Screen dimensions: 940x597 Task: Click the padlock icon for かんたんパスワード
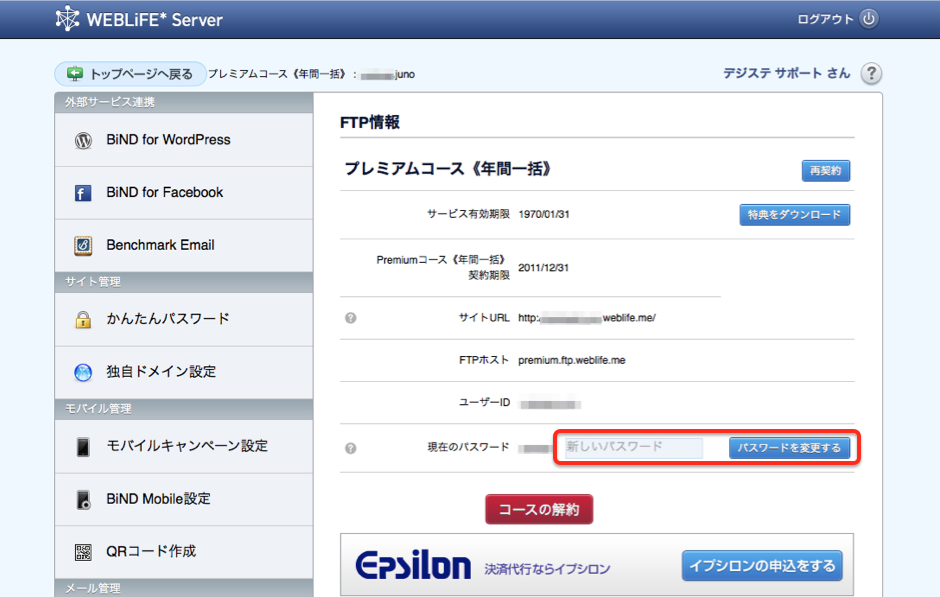click(84, 320)
